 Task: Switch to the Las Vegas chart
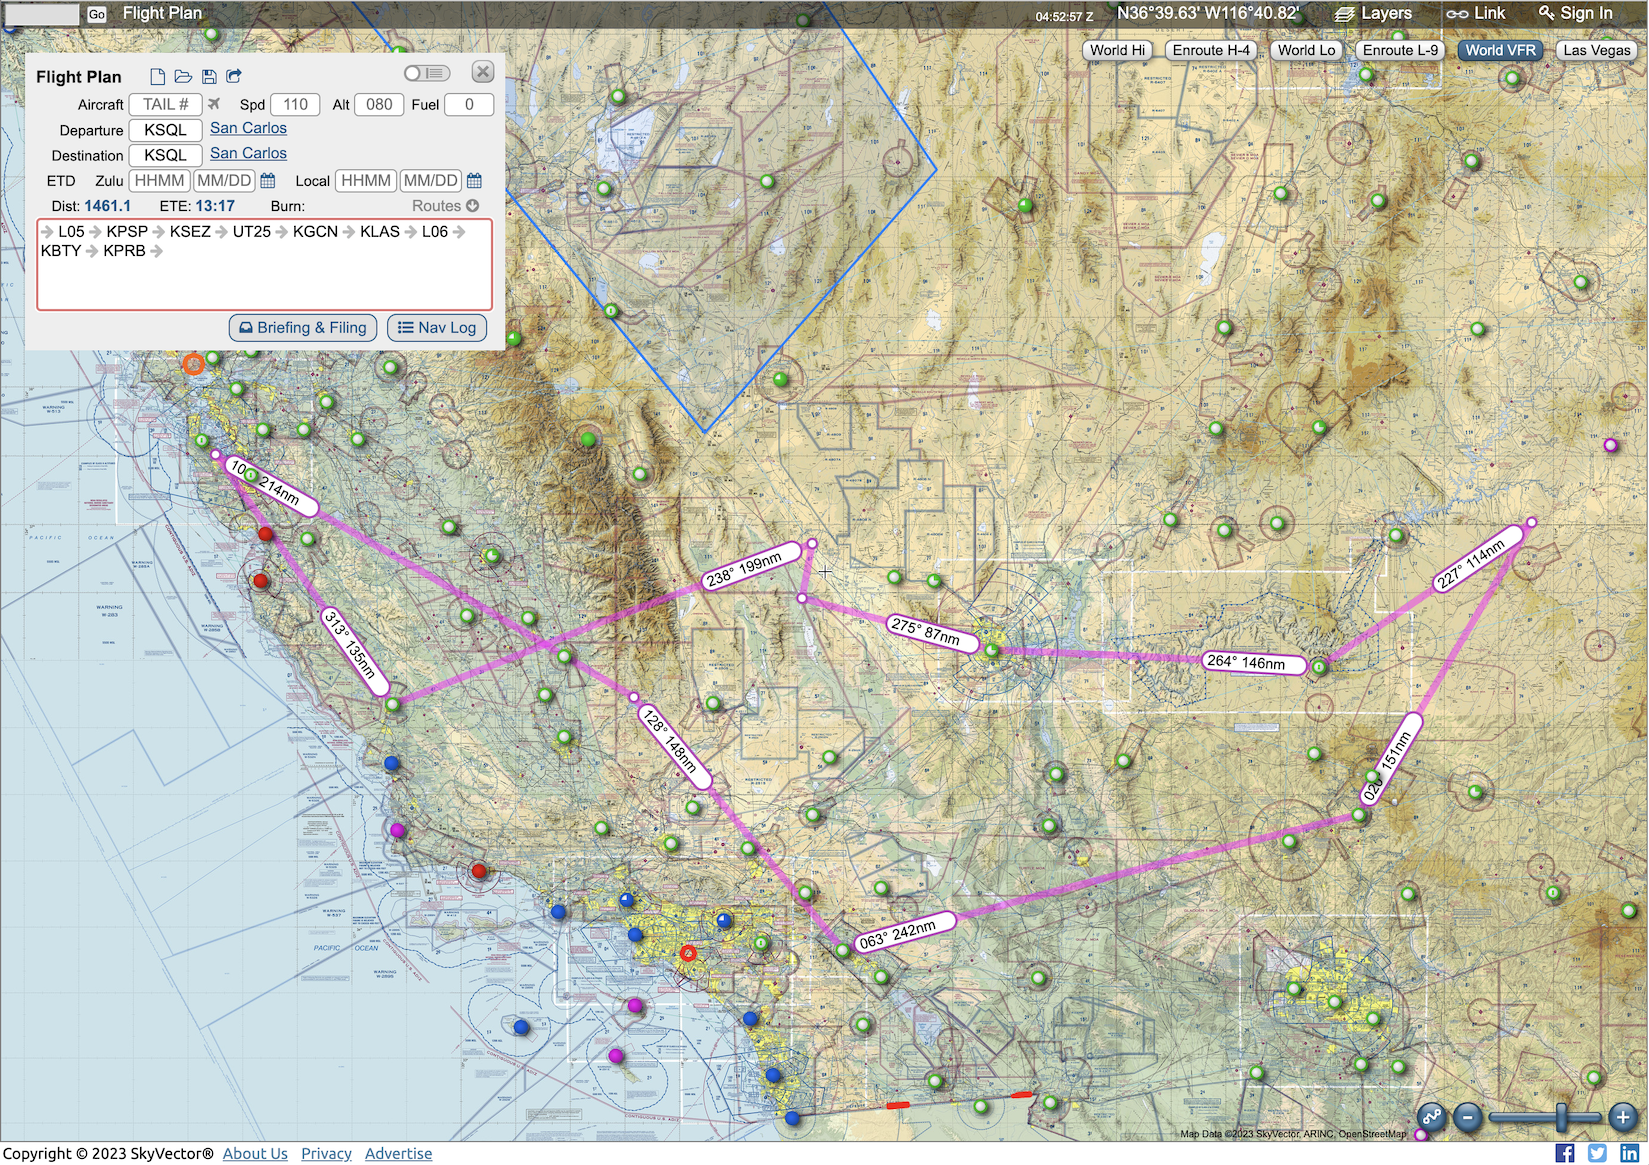point(1596,50)
